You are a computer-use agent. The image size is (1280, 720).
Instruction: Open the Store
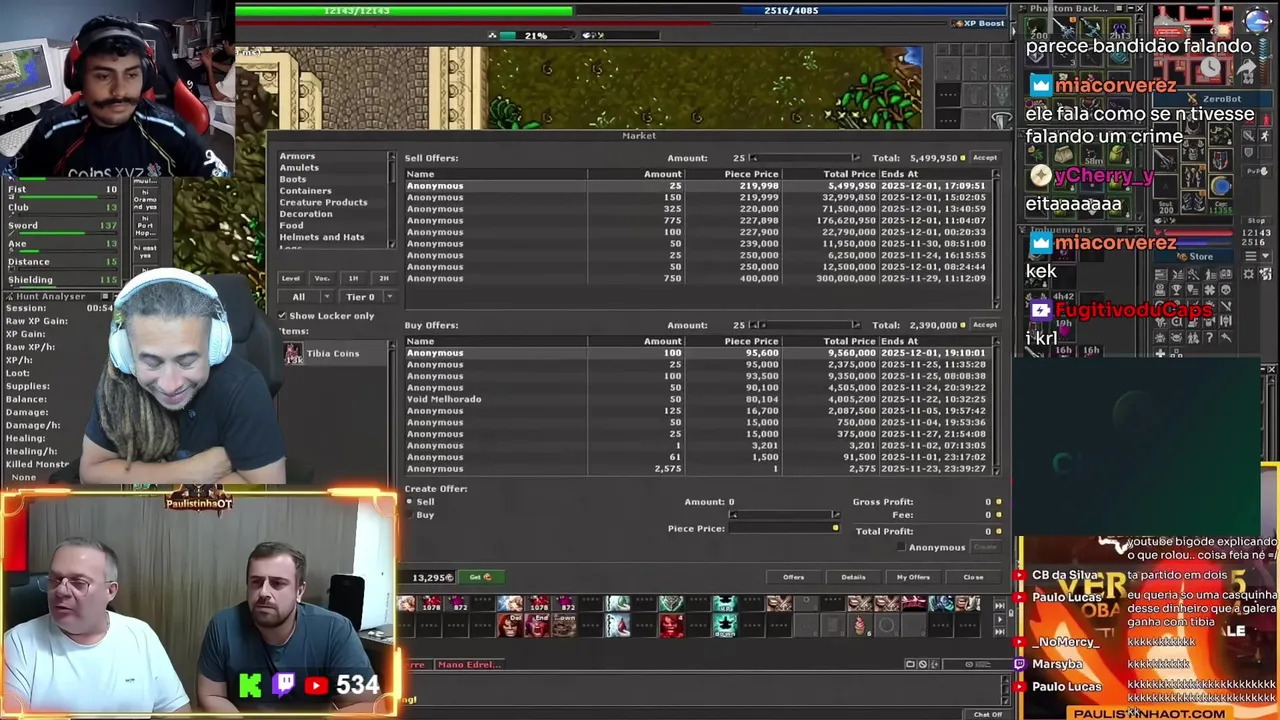click(x=1193, y=256)
